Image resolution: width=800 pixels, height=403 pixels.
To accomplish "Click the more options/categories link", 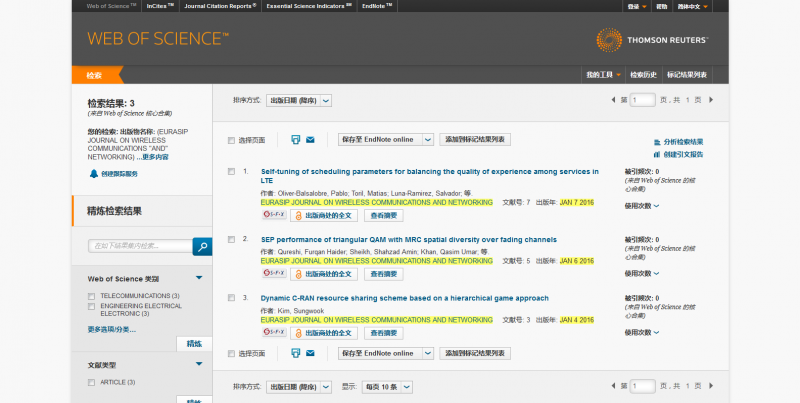I will click(112, 330).
